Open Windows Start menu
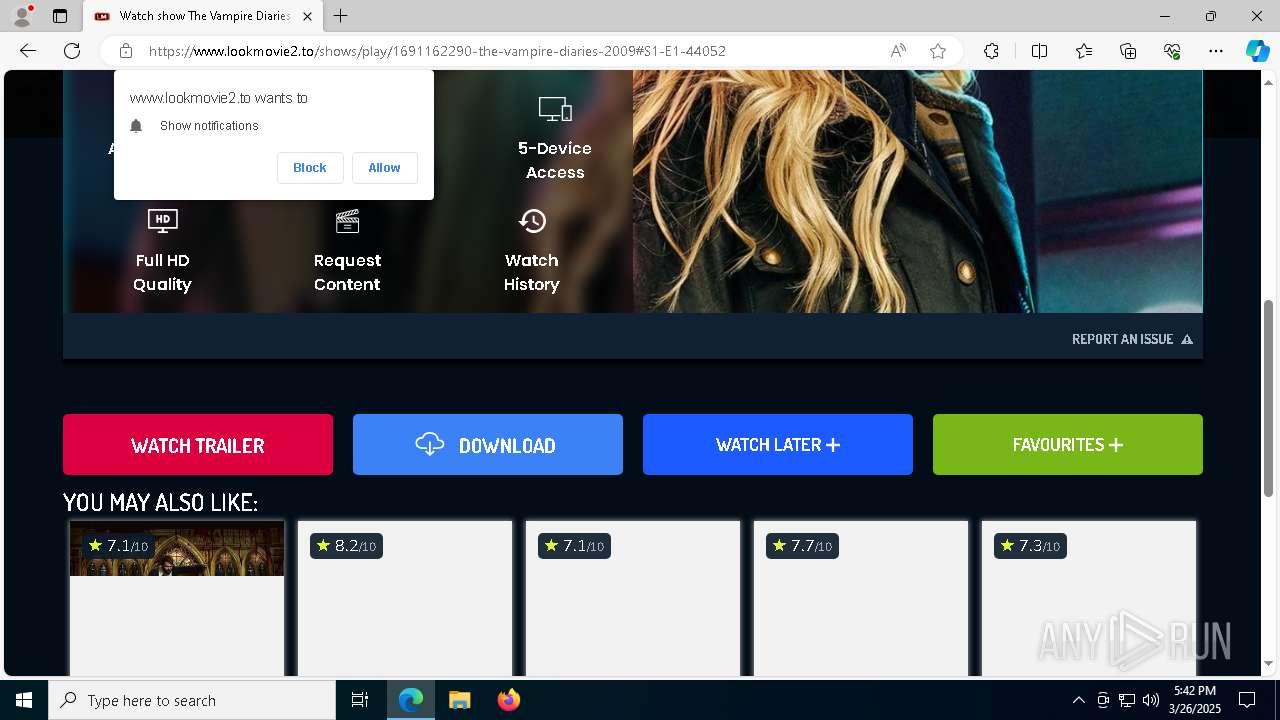The width and height of the screenshot is (1280, 720). click(24, 700)
